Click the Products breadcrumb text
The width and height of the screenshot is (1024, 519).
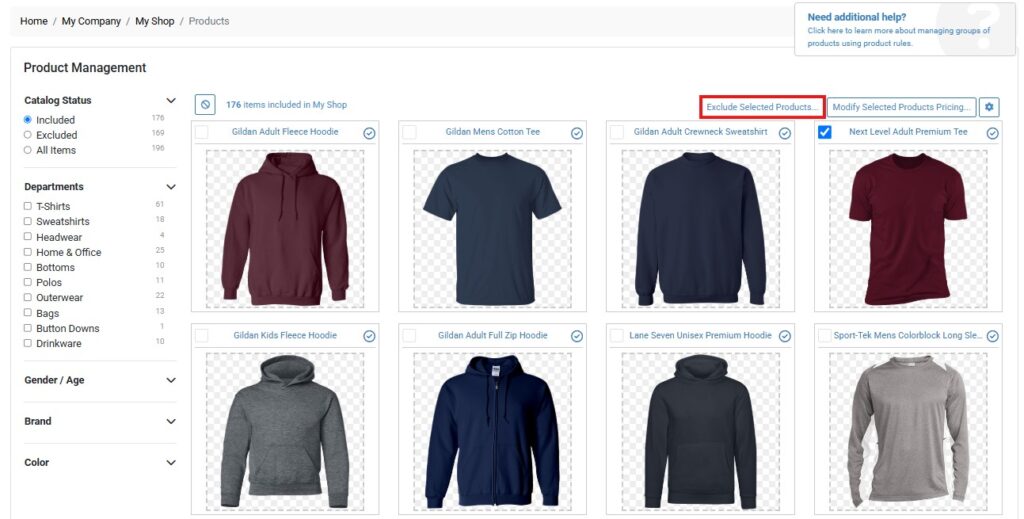pyautogui.click(x=209, y=21)
